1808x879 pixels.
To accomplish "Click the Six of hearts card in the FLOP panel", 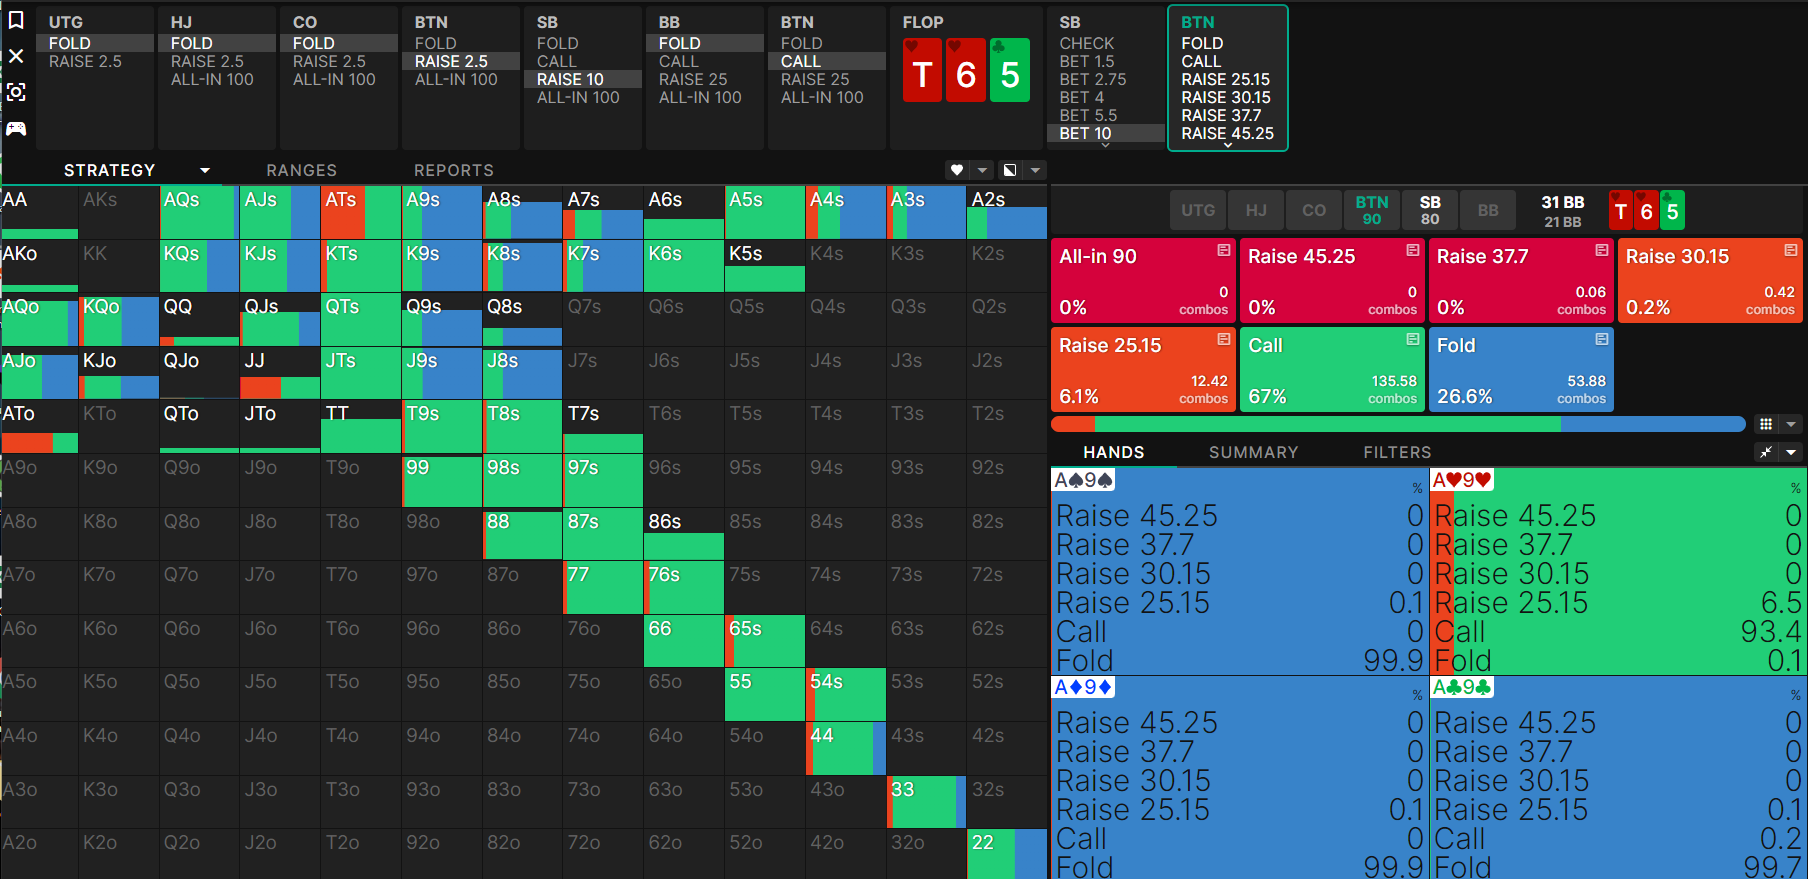I will pos(966,70).
